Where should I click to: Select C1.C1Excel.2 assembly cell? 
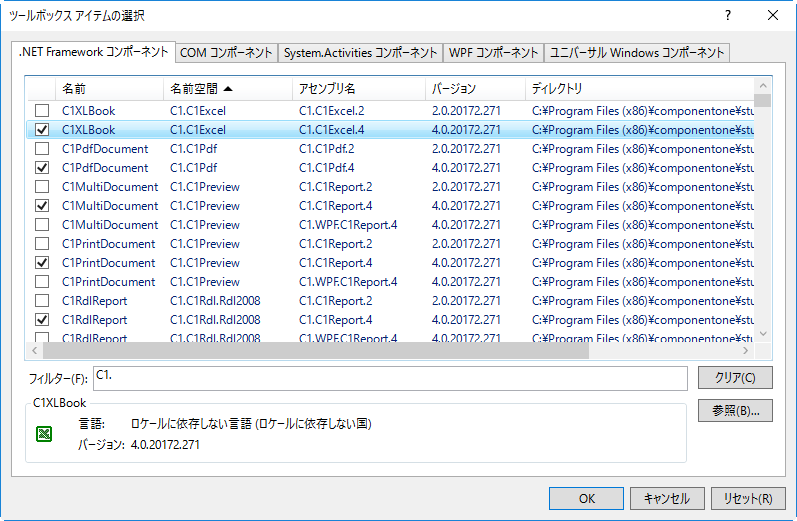coord(331,111)
